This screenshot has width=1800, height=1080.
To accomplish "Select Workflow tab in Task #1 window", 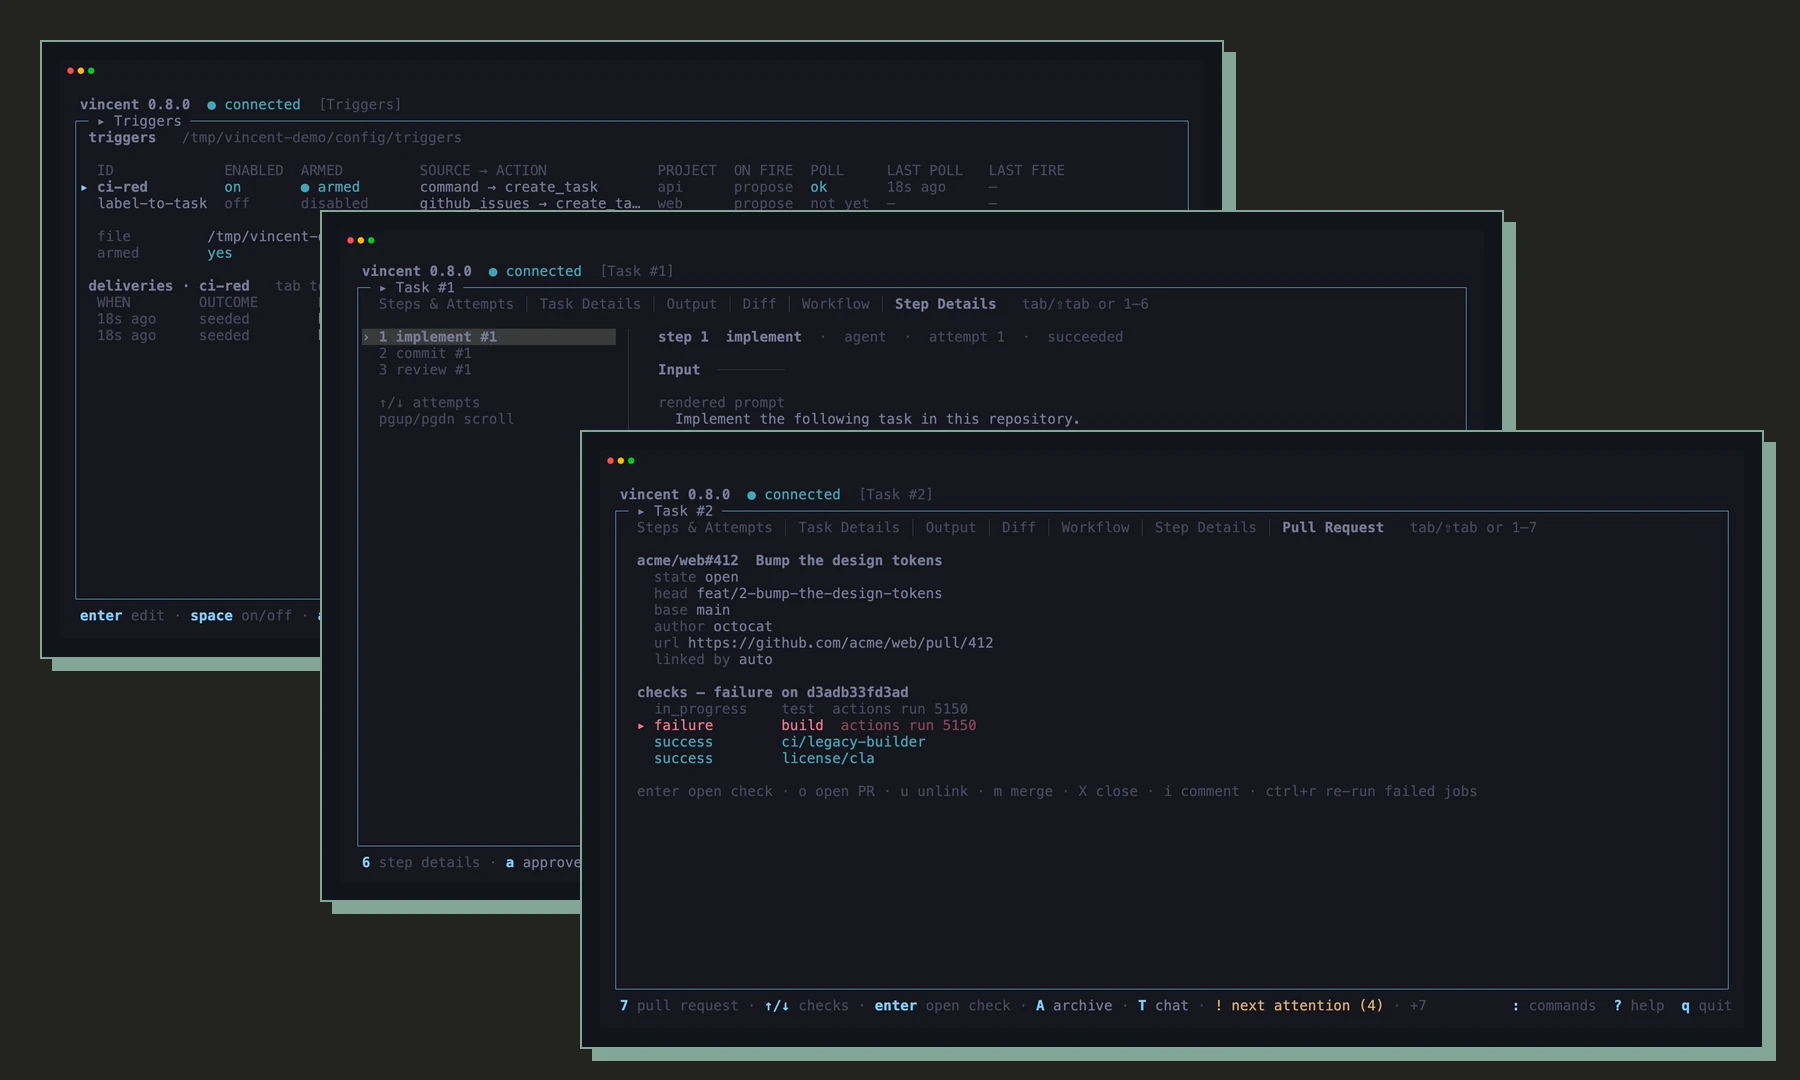I will tap(835, 304).
